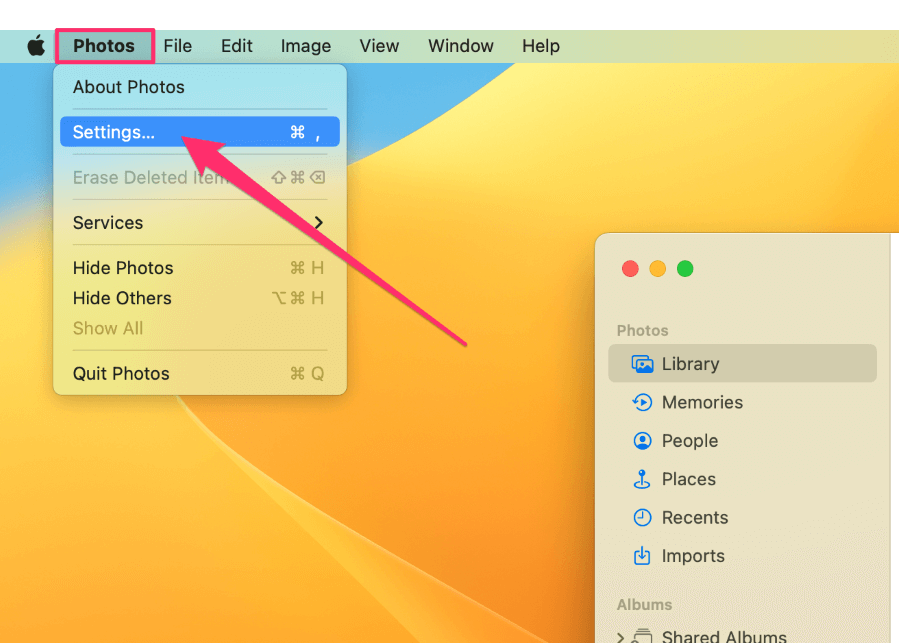Open the Image menu
This screenshot has width=899, height=643.
click(306, 46)
